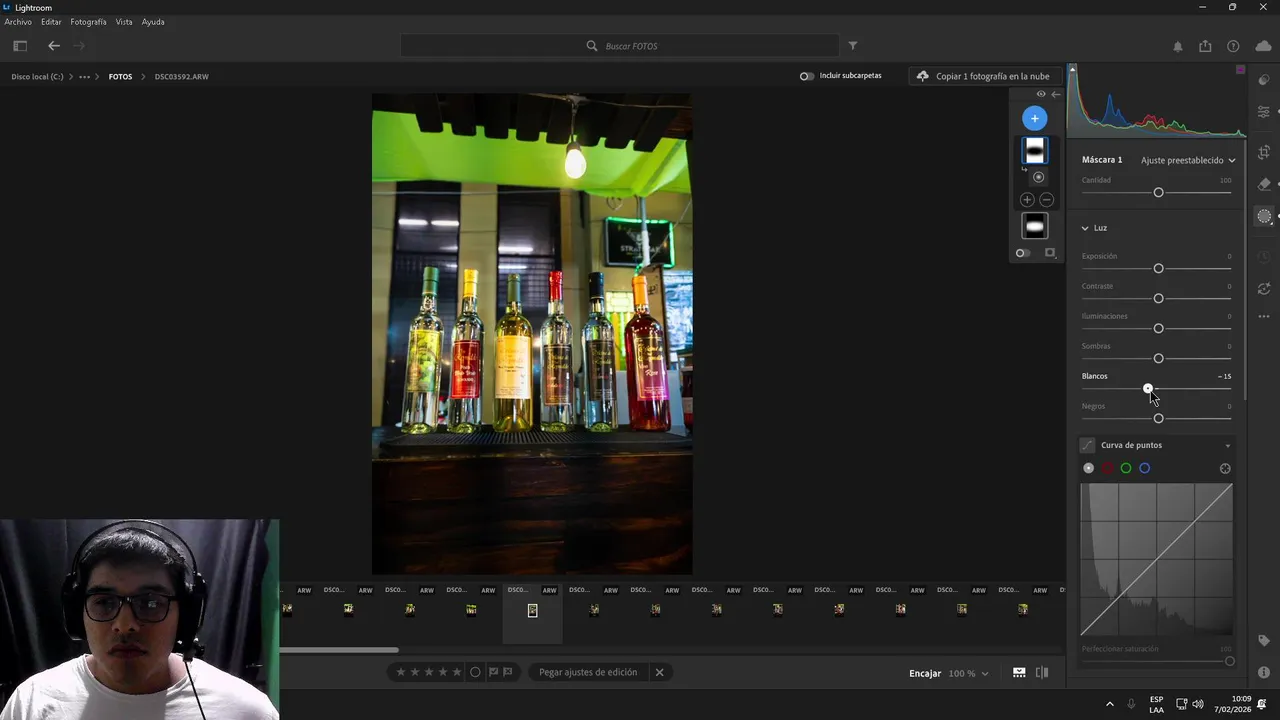Open the Masking tool in right sidebar
The height and width of the screenshot is (720, 1280).
pos(1264,217)
